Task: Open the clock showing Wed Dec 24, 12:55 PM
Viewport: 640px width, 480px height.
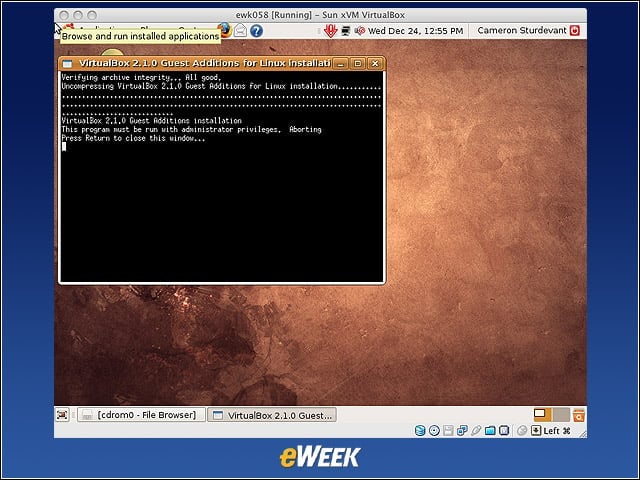Action: [x=416, y=31]
